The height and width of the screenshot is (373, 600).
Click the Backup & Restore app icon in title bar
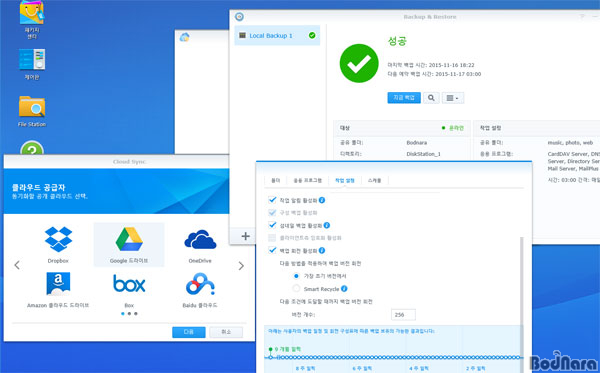tap(239, 16)
